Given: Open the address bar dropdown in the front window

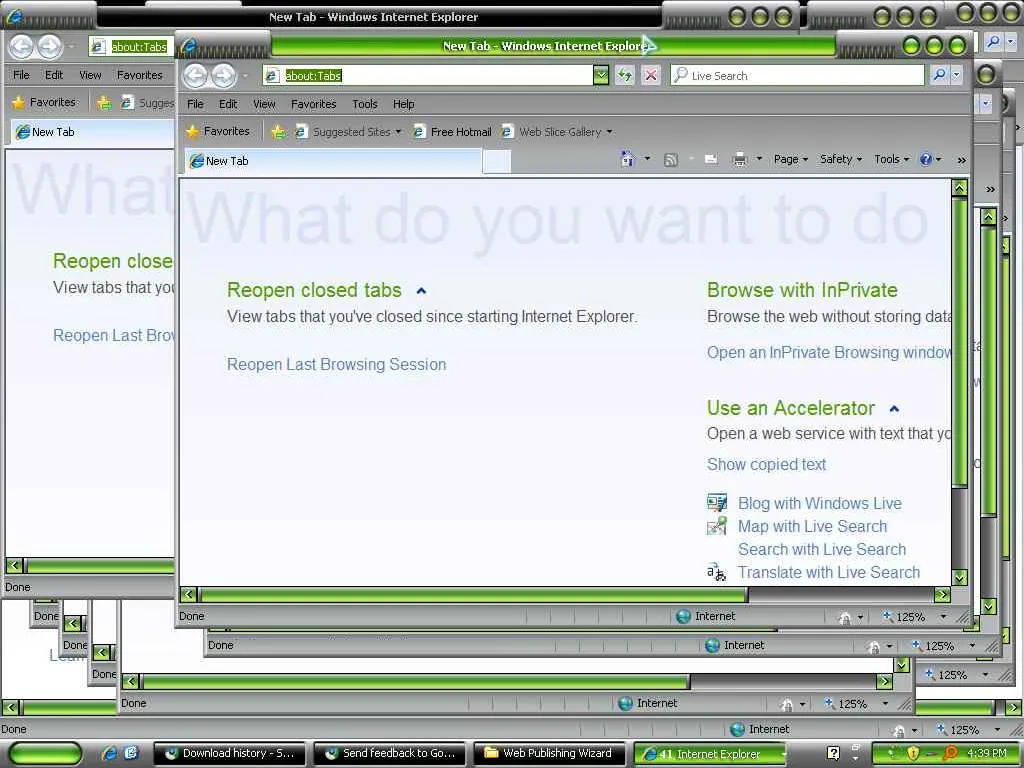Looking at the screenshot, I should (601, 75).
